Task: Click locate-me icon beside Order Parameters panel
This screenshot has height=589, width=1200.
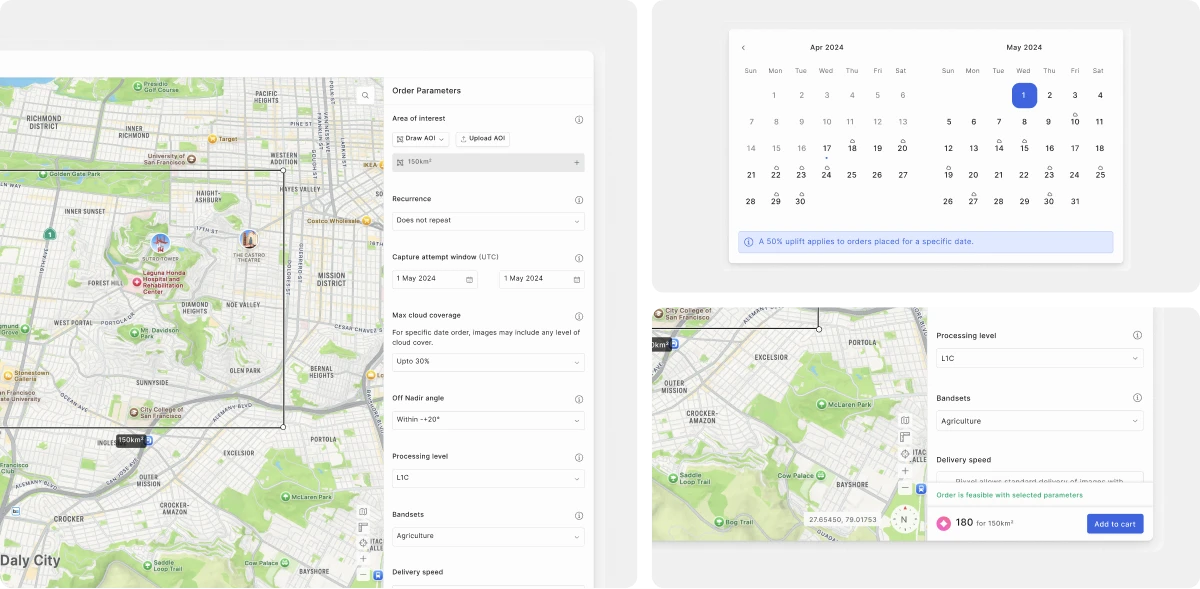Action: pos(363,543)
